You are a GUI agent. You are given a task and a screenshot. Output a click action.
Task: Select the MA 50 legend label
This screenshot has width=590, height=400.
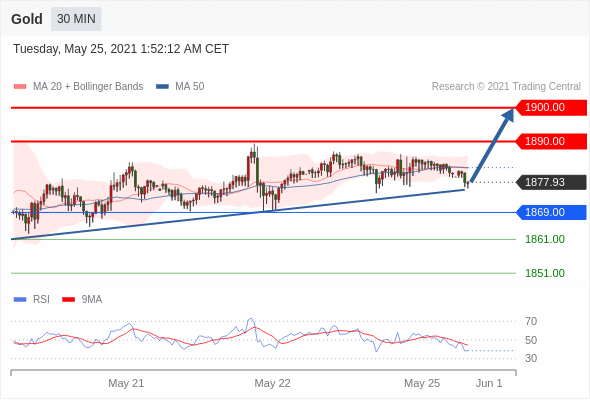(190, 87)
